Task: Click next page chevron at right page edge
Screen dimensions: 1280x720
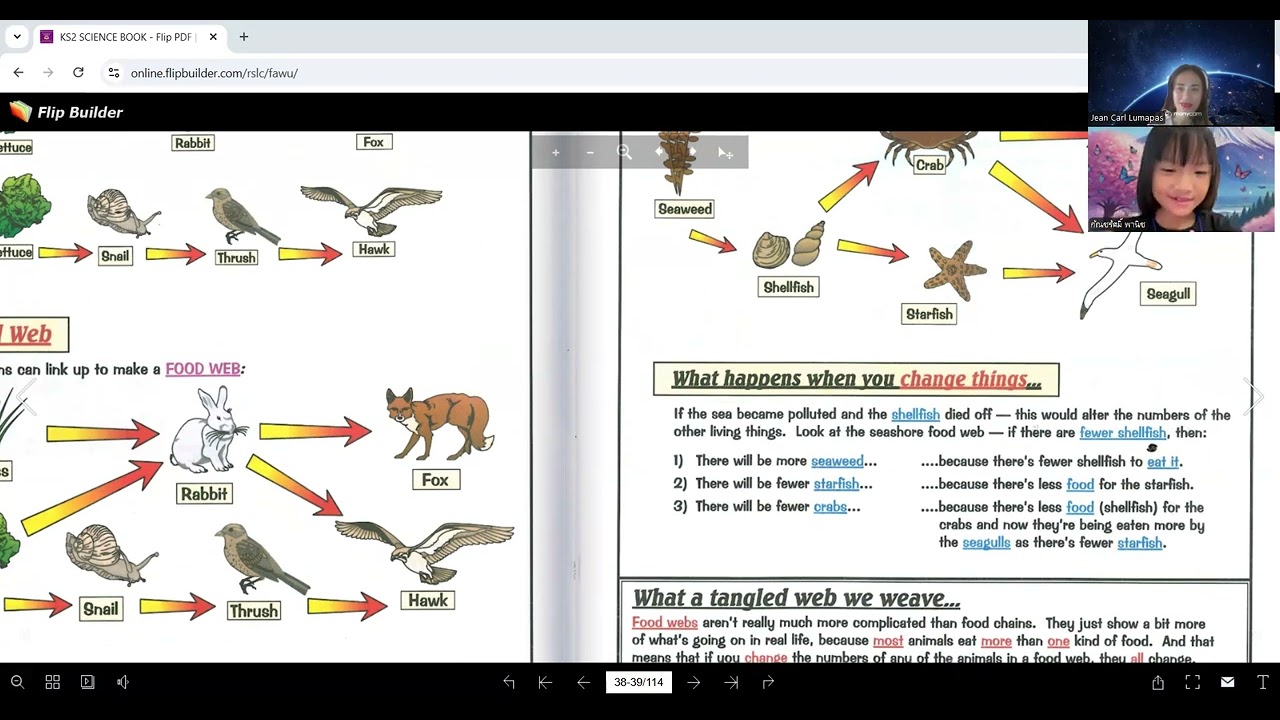Action: [1255, 396]
